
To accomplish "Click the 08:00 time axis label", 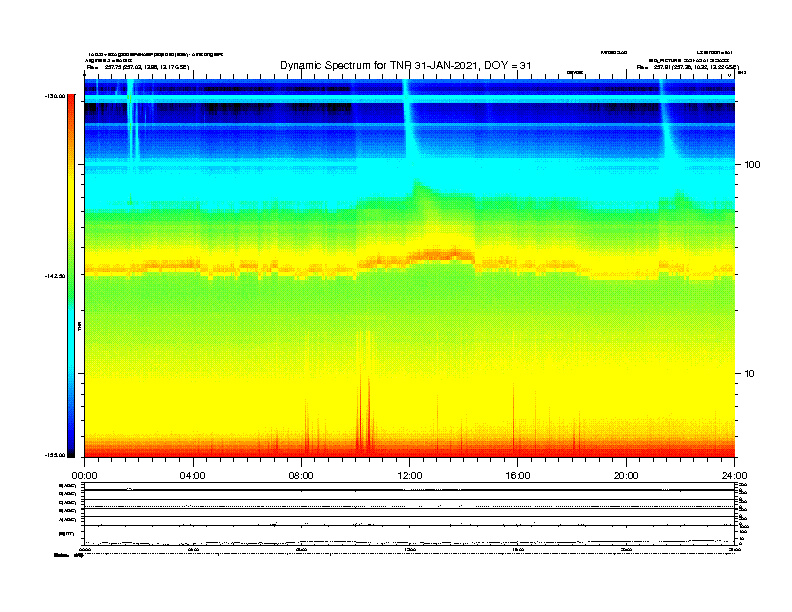I will pos(301,476).
